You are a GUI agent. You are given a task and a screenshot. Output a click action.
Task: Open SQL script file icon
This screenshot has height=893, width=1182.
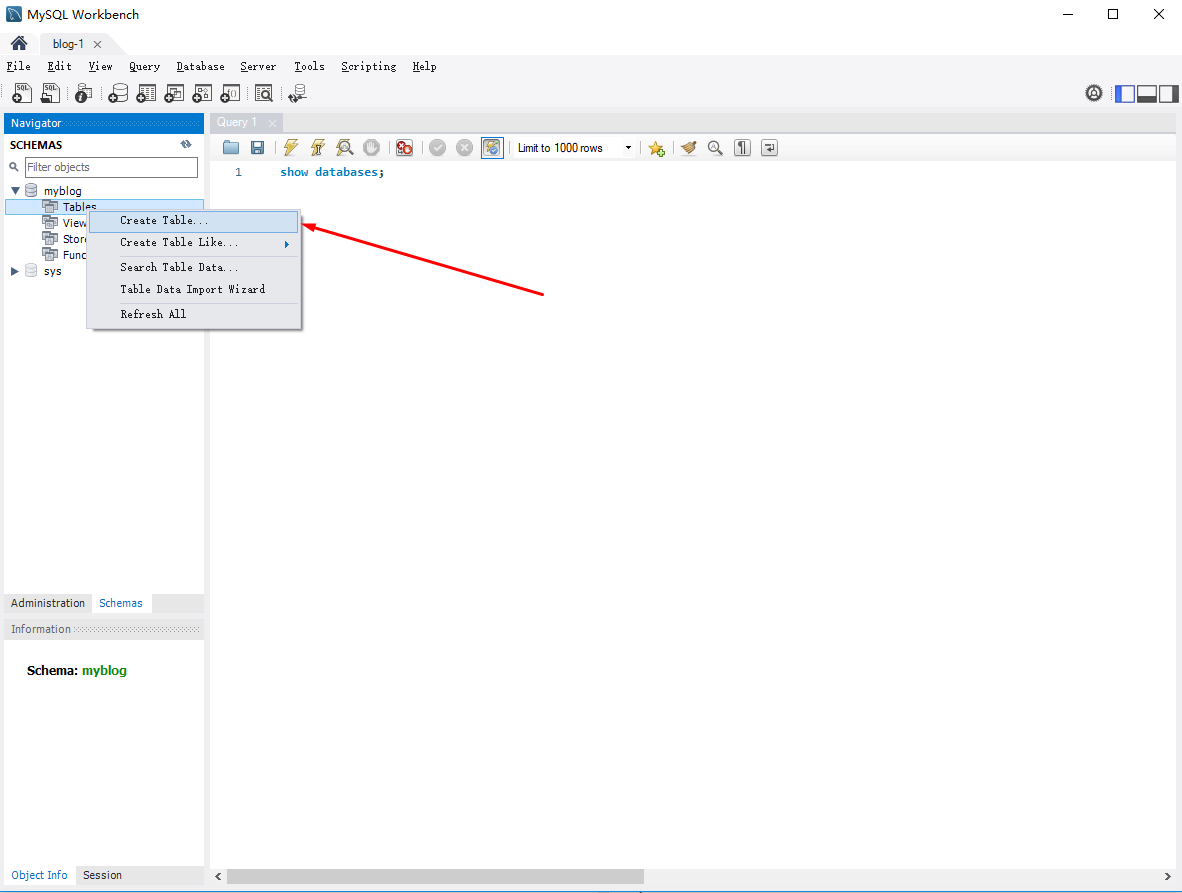point(51,93)
